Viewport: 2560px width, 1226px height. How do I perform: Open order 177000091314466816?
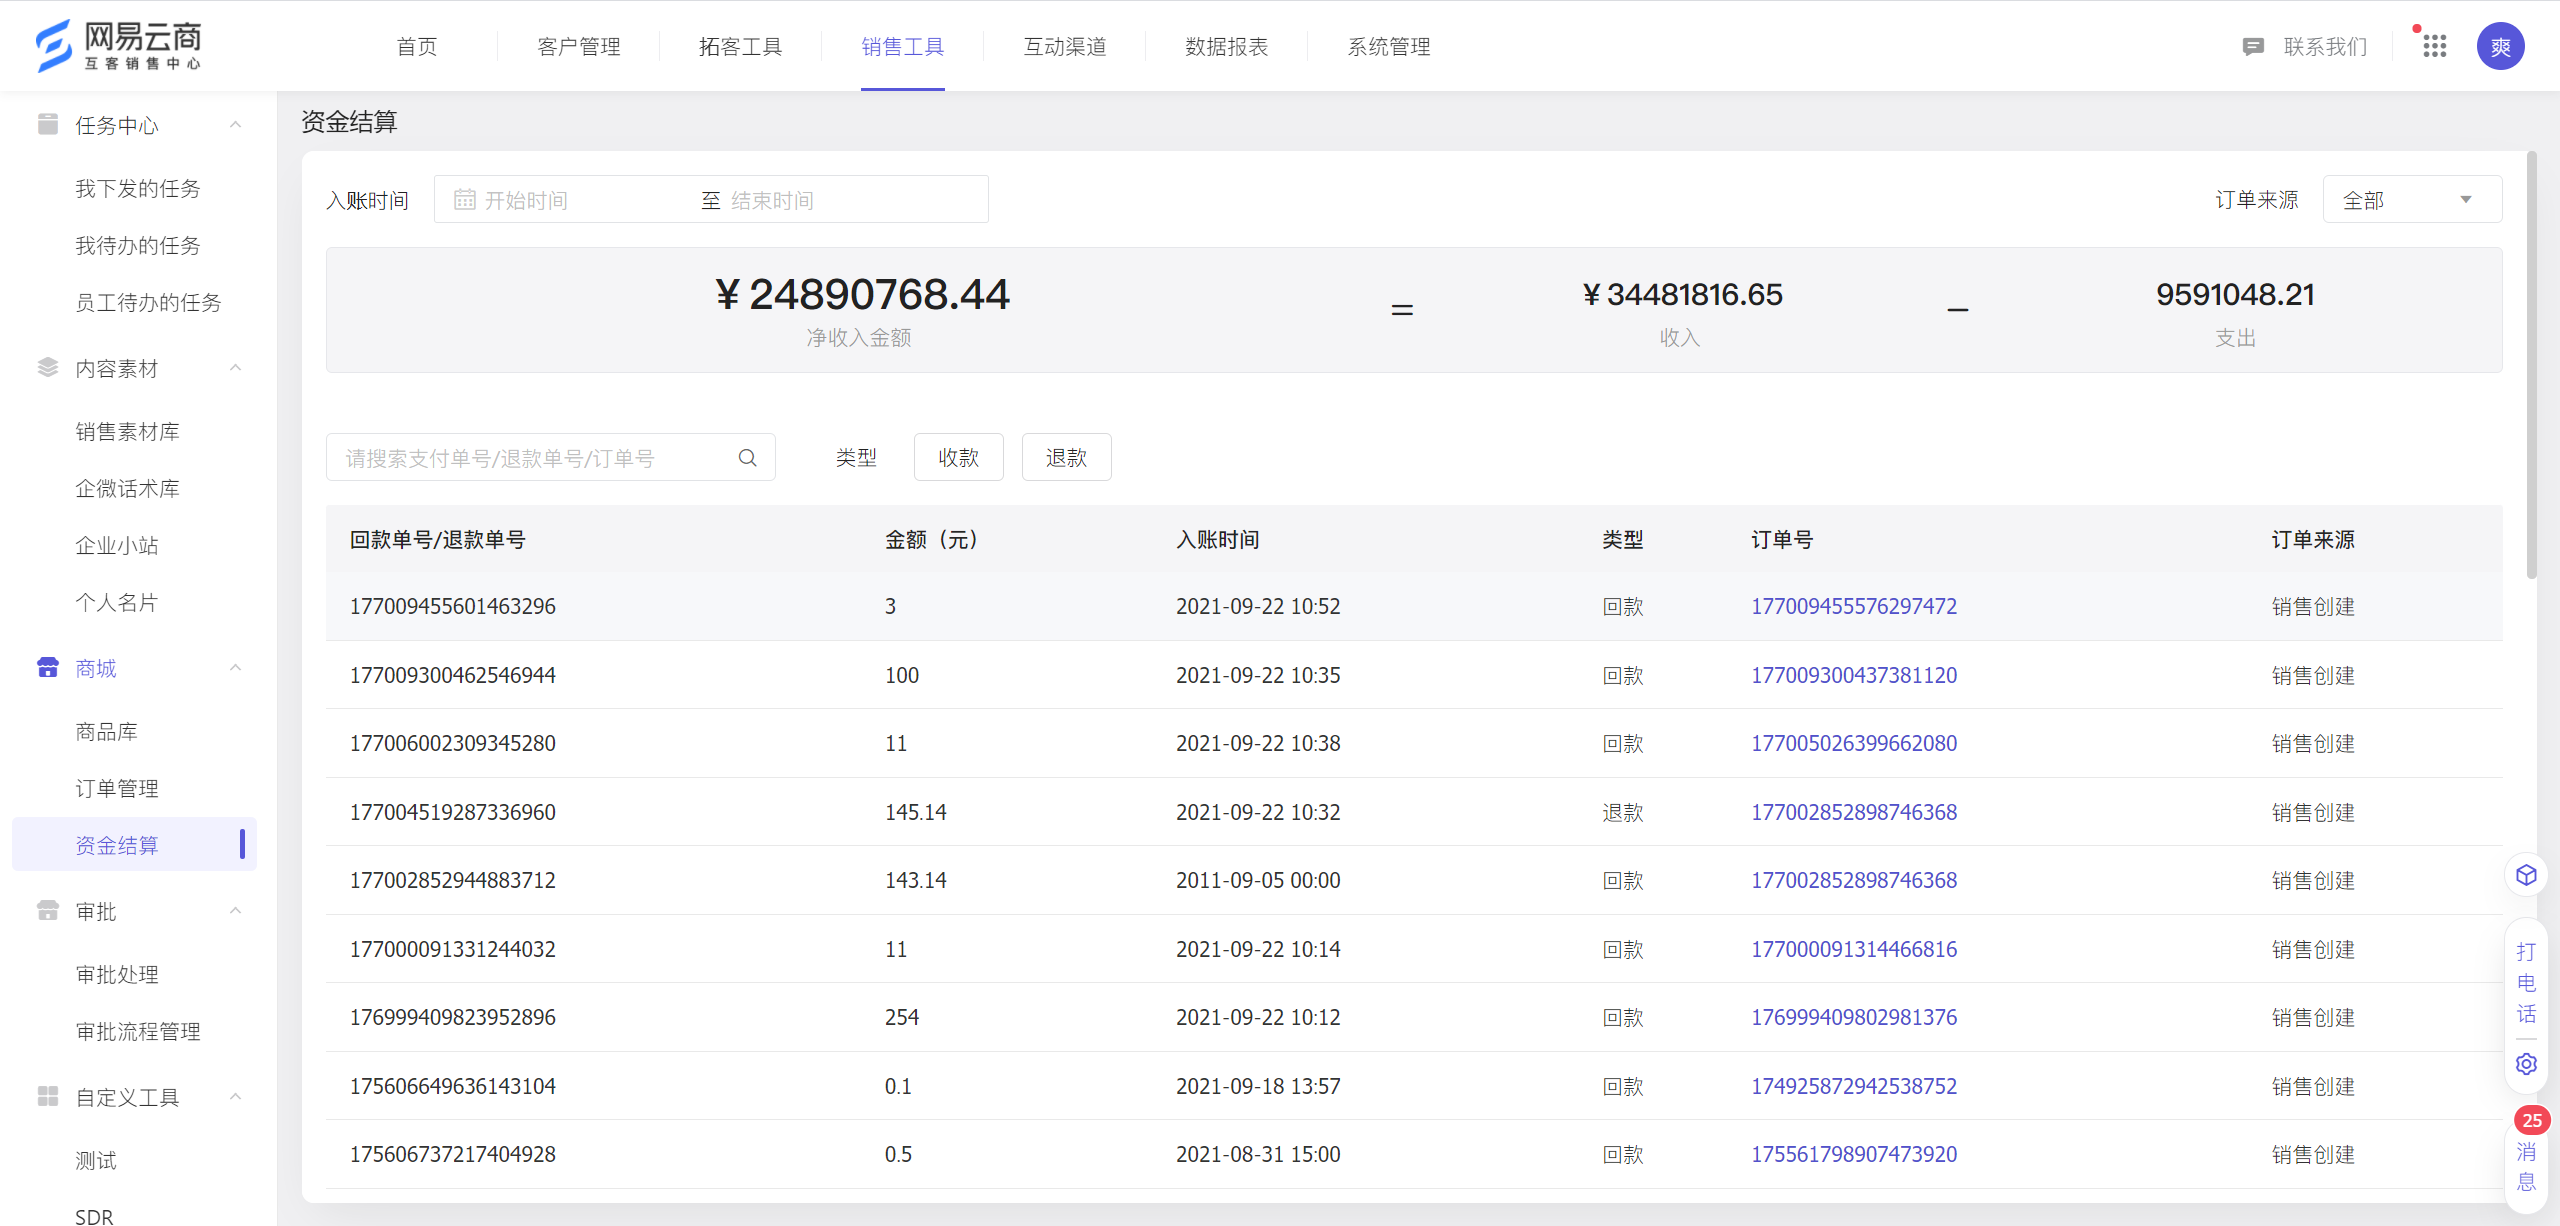[x=1853, y=949]
